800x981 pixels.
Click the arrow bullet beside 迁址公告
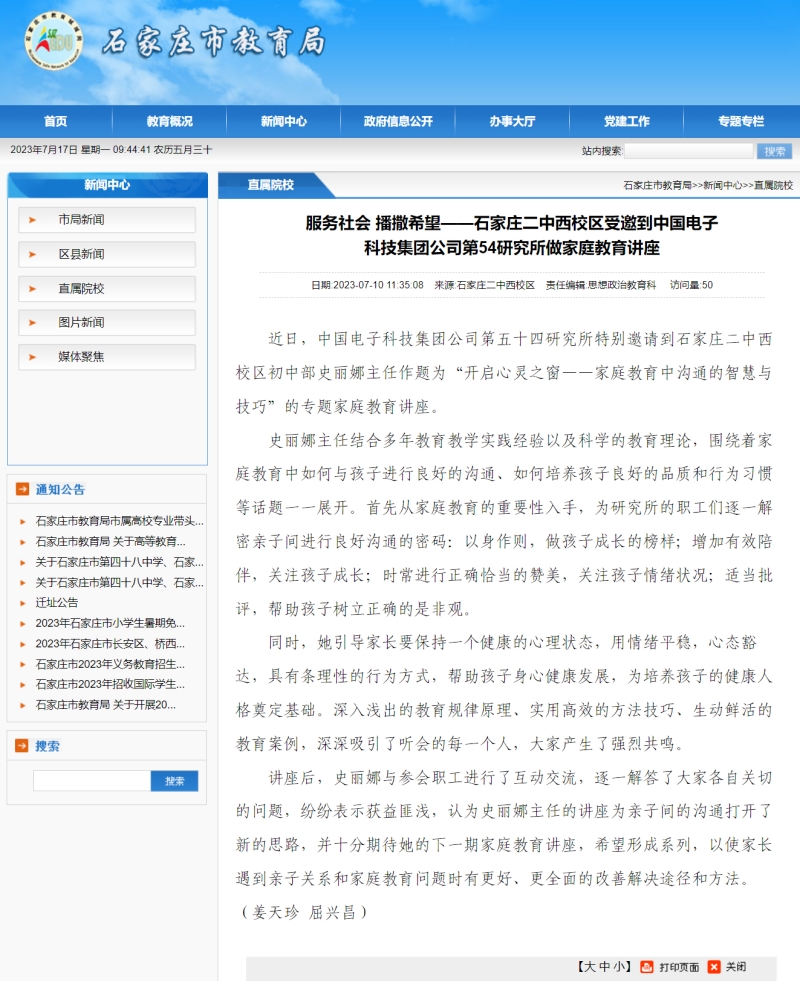tap(23, 603)
